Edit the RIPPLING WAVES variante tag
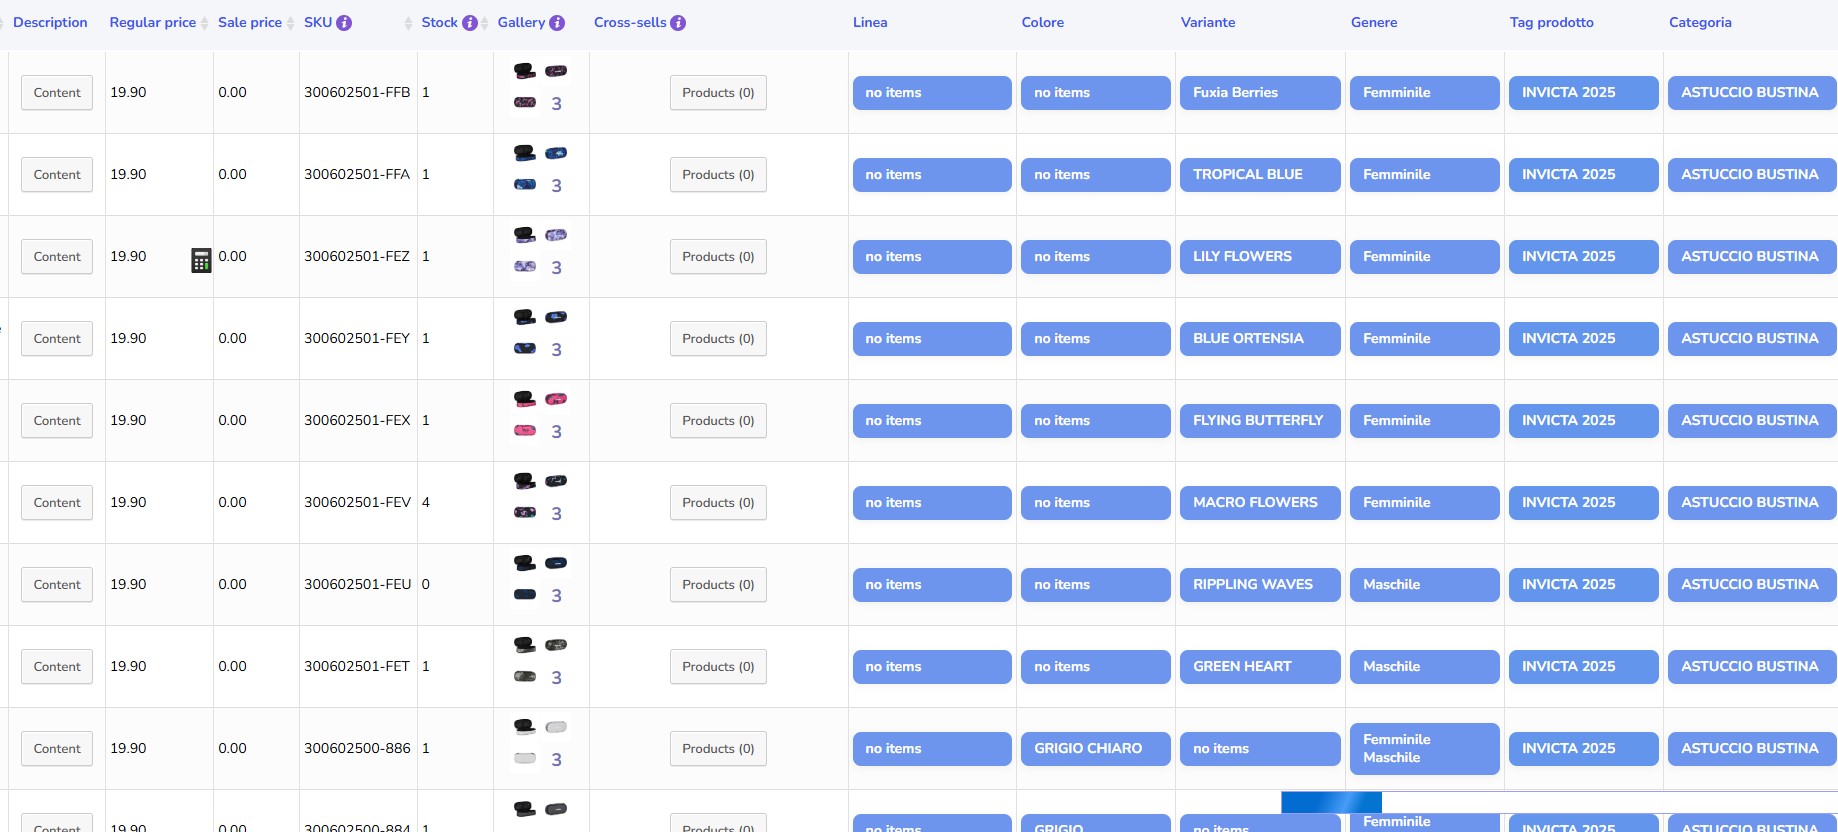This screenshot has width=1838, height=832. 1259,585
